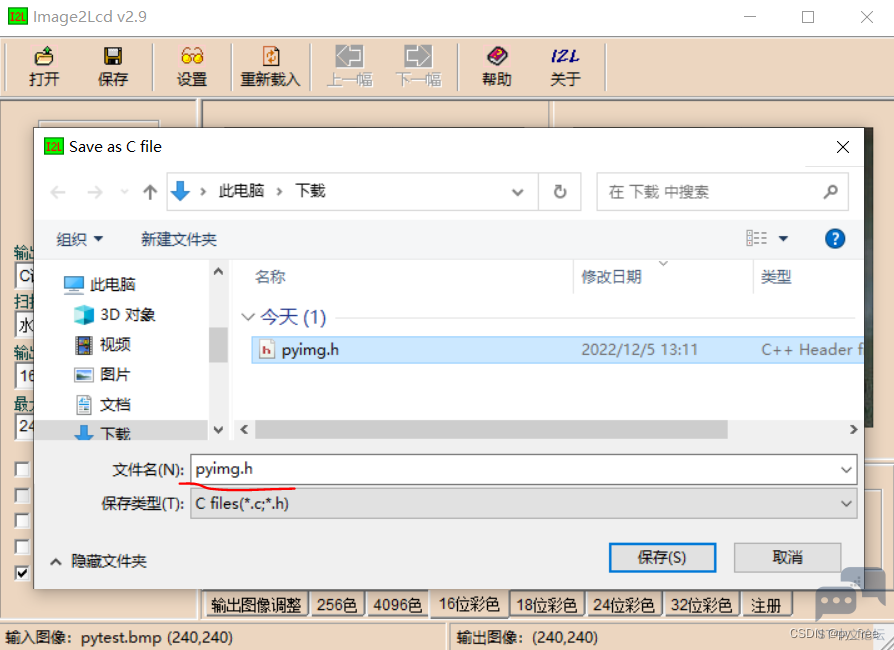This screenshot has width=894, height=650.
Task: Open the address bar history dropdown
Action: (x=517, y=192)
